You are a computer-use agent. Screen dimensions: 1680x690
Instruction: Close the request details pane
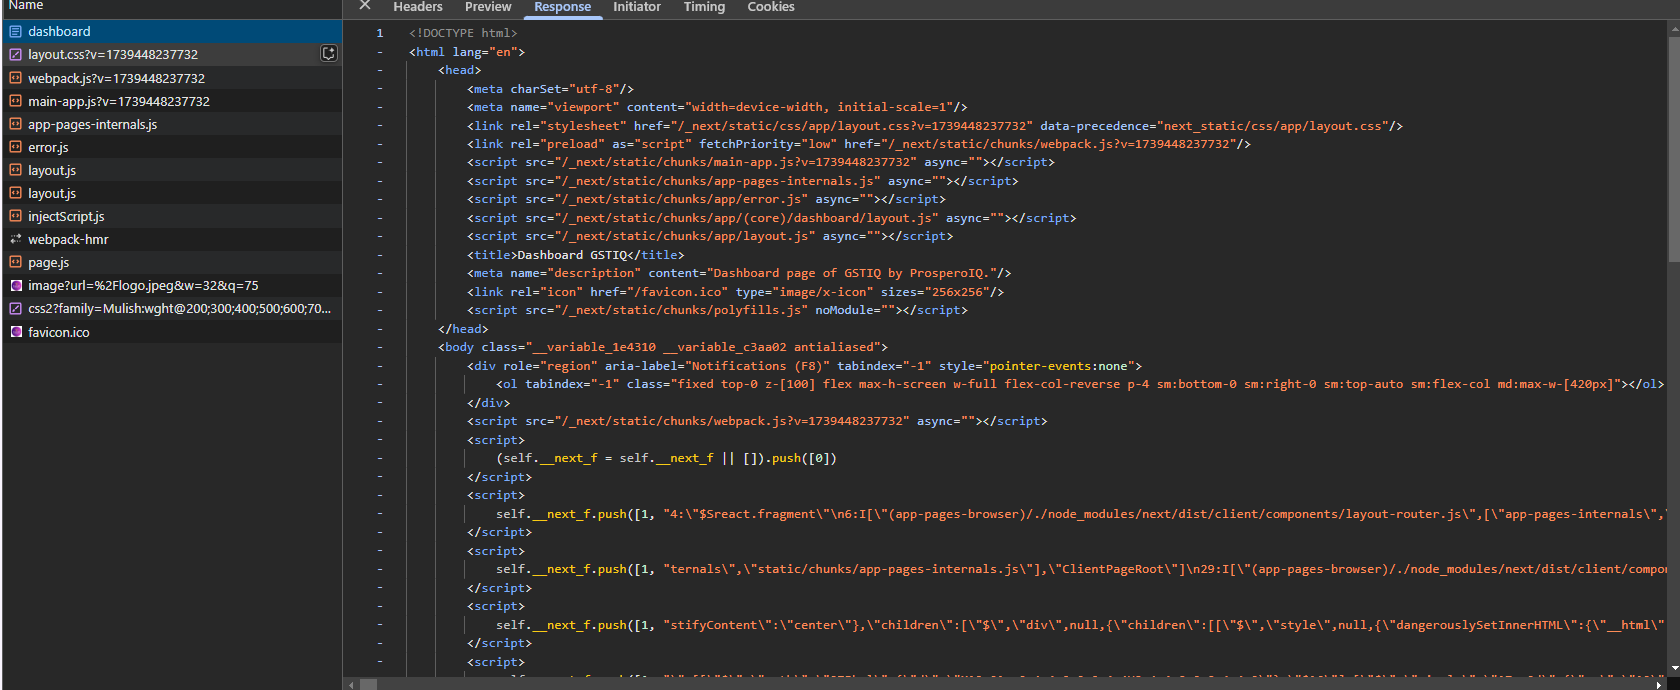click(365, 6)
